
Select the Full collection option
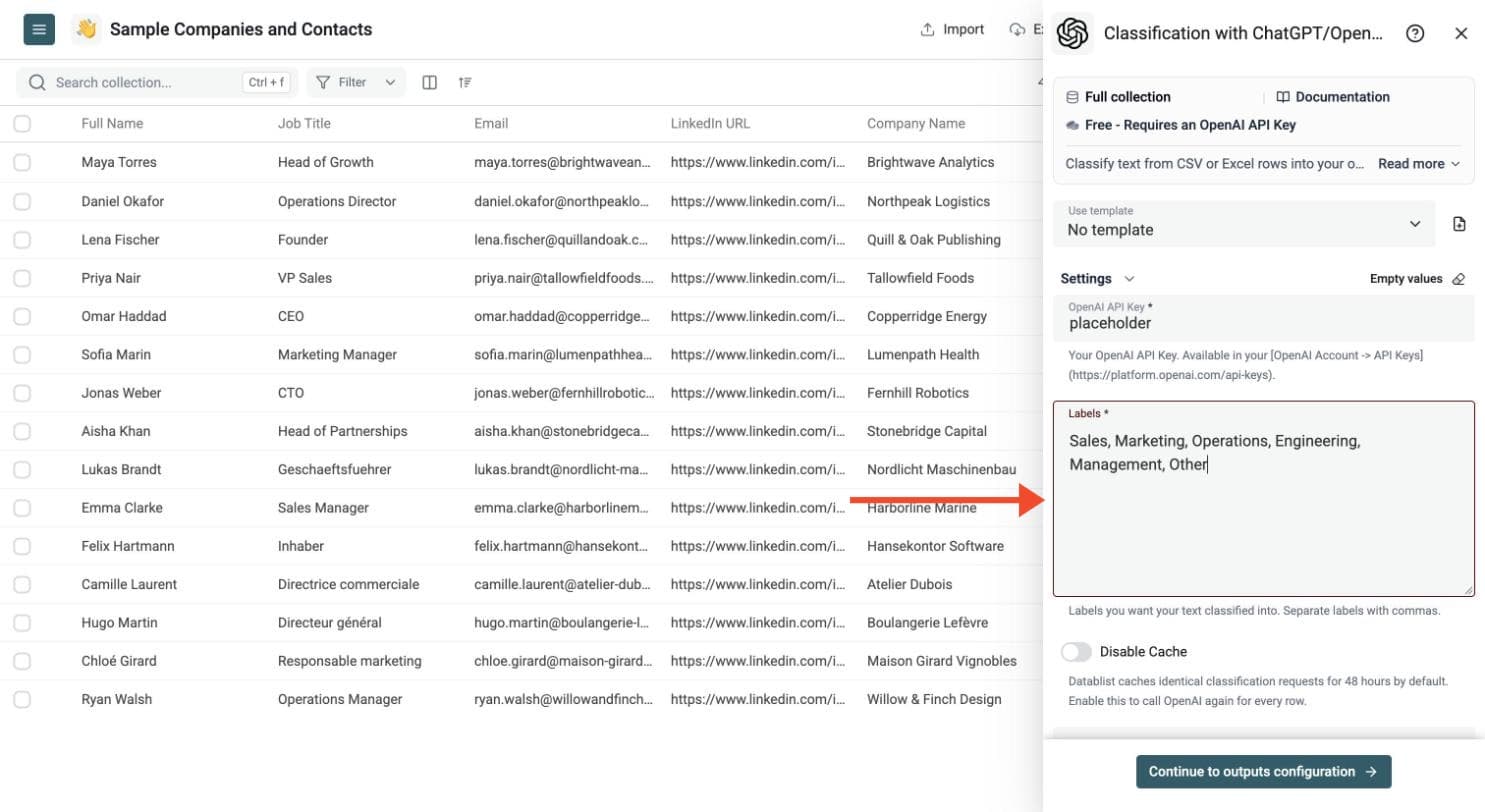click(1118, 97)
